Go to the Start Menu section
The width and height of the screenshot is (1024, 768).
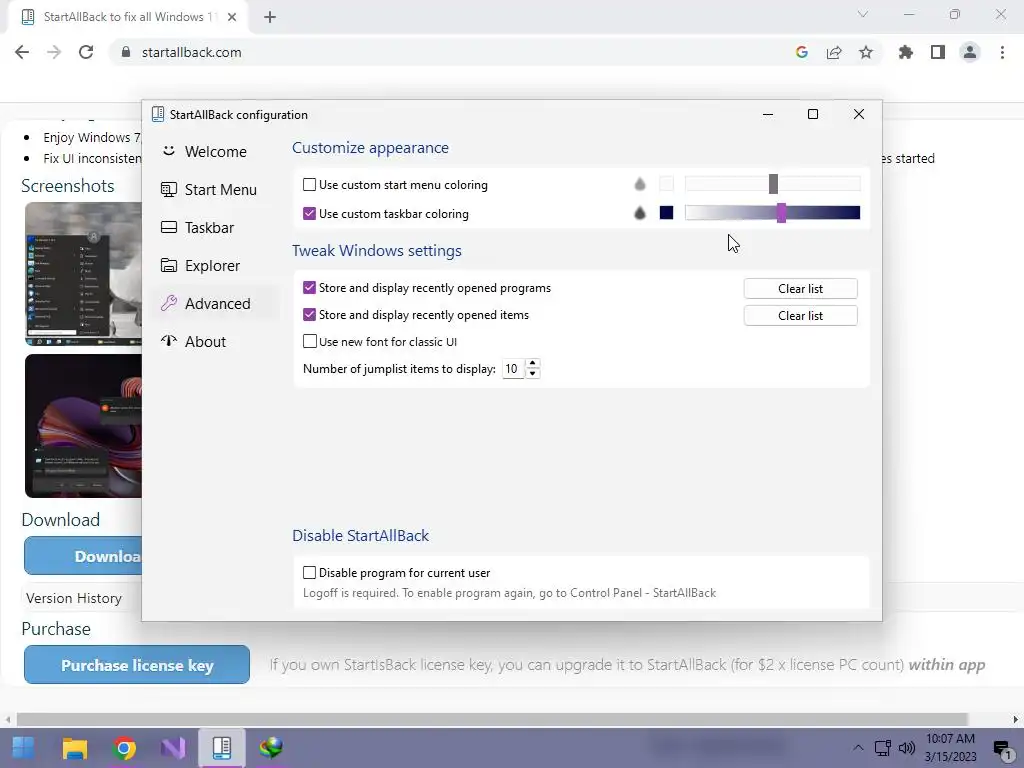216,189
